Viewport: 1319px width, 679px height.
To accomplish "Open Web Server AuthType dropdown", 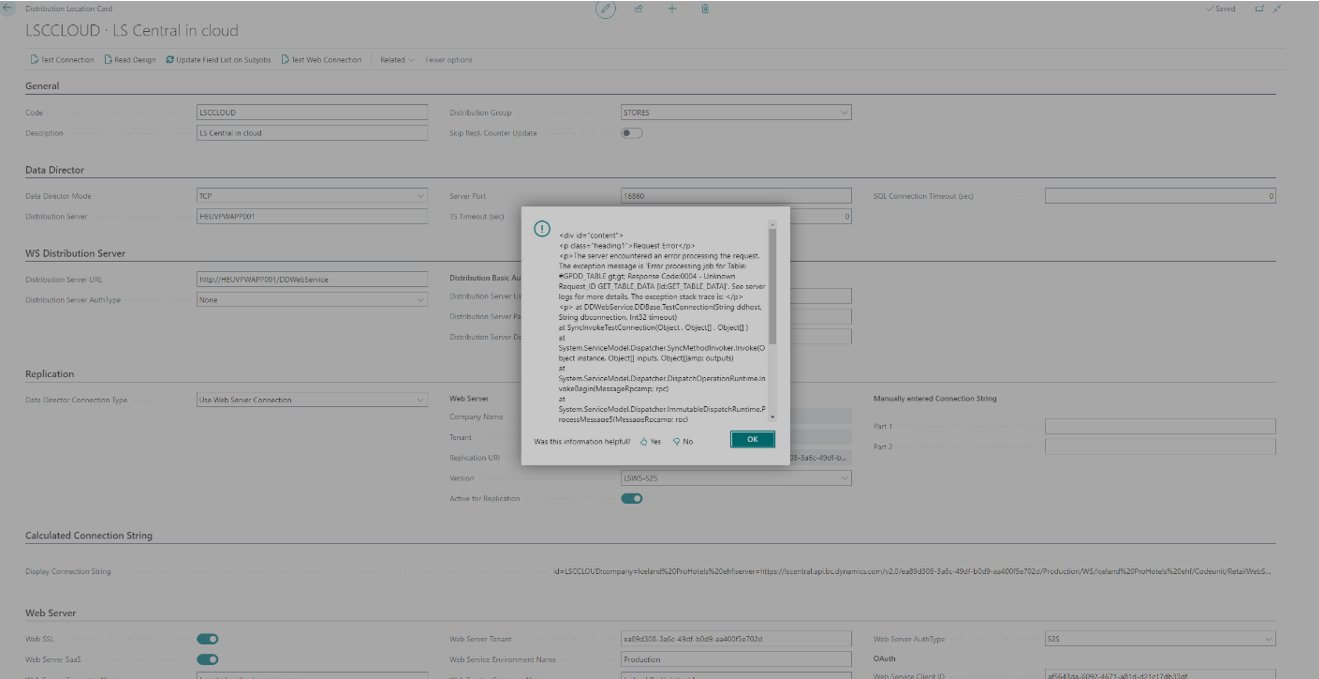I will coord(1268,639).
